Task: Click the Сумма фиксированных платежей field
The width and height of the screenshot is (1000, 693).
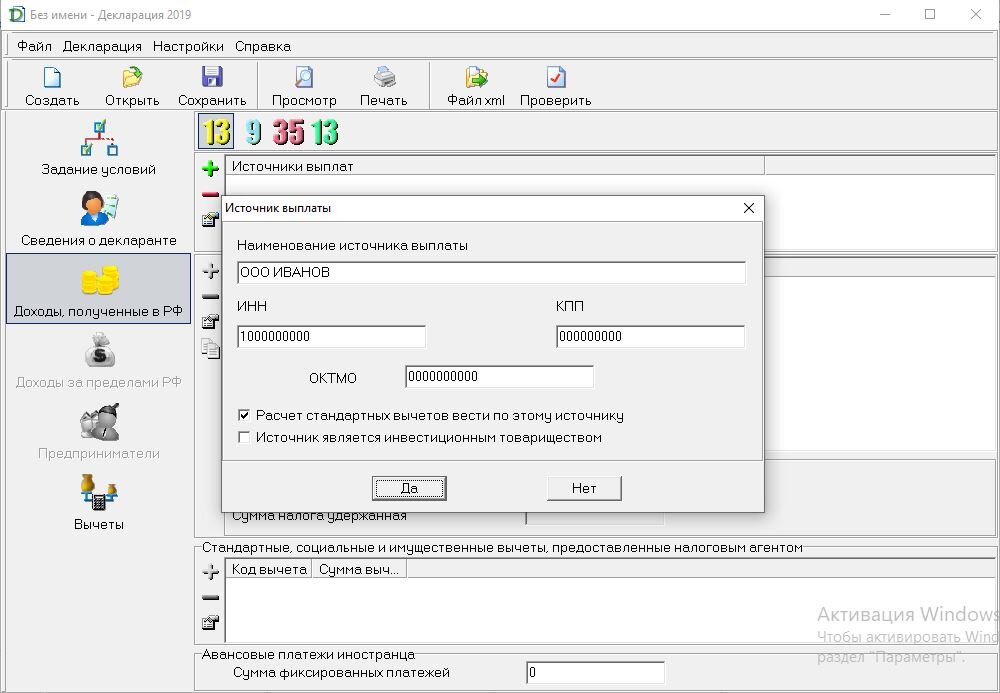Action: tap(596, 672)
